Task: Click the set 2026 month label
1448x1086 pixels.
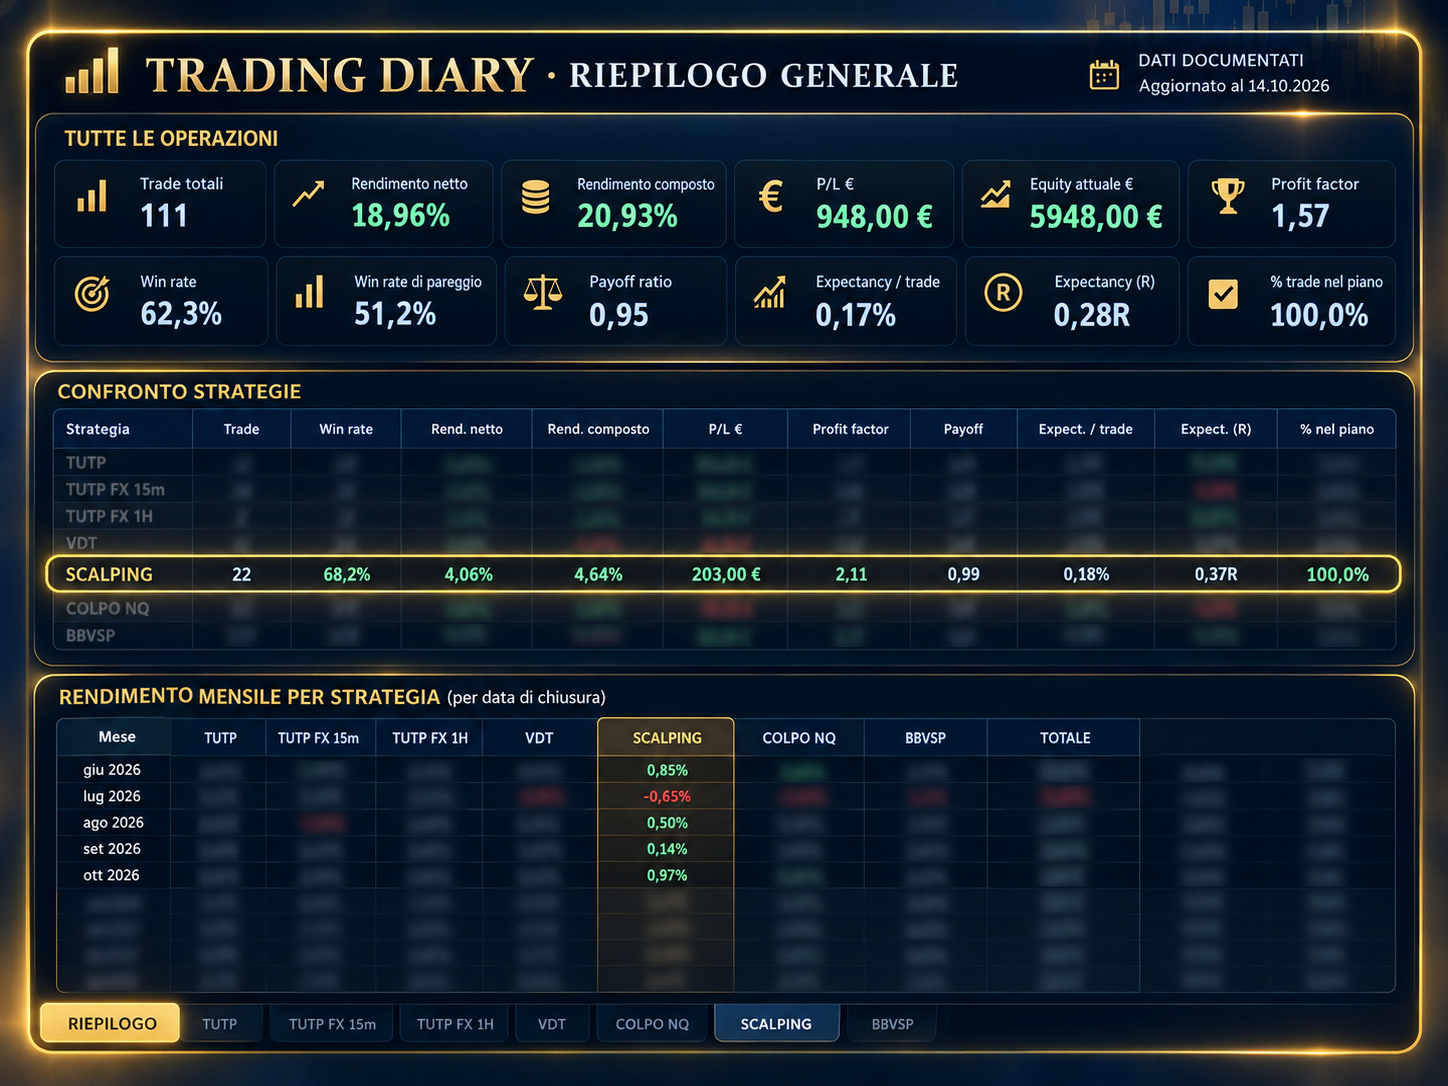Action: [x=112, y=849]
